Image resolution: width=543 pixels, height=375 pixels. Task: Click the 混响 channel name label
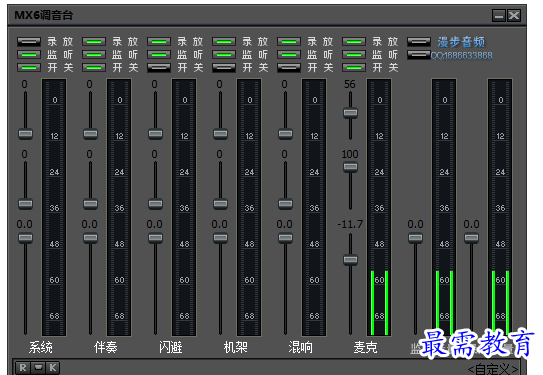point(301,347)
